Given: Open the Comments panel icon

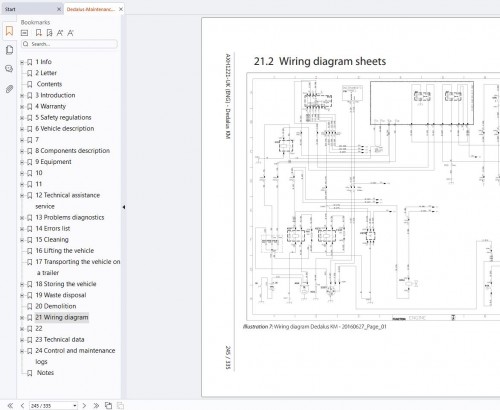Looking at the screenshot, I should coord(9,69).
